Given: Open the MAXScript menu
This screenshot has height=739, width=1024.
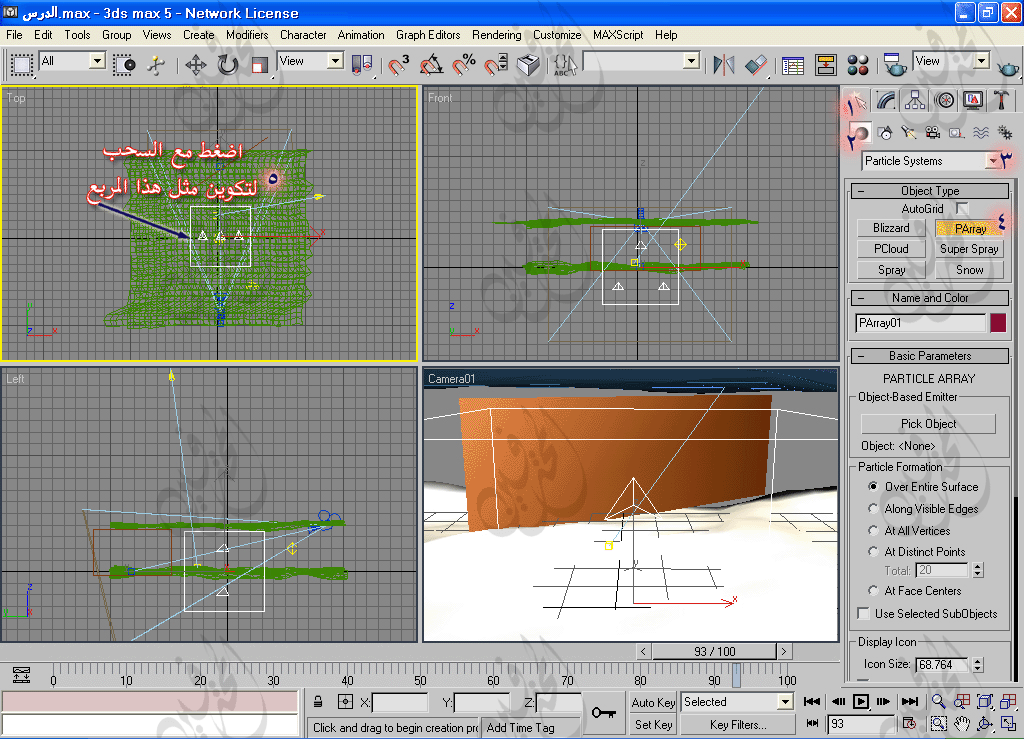Looking at the screenshot, I should coord(618,35).
